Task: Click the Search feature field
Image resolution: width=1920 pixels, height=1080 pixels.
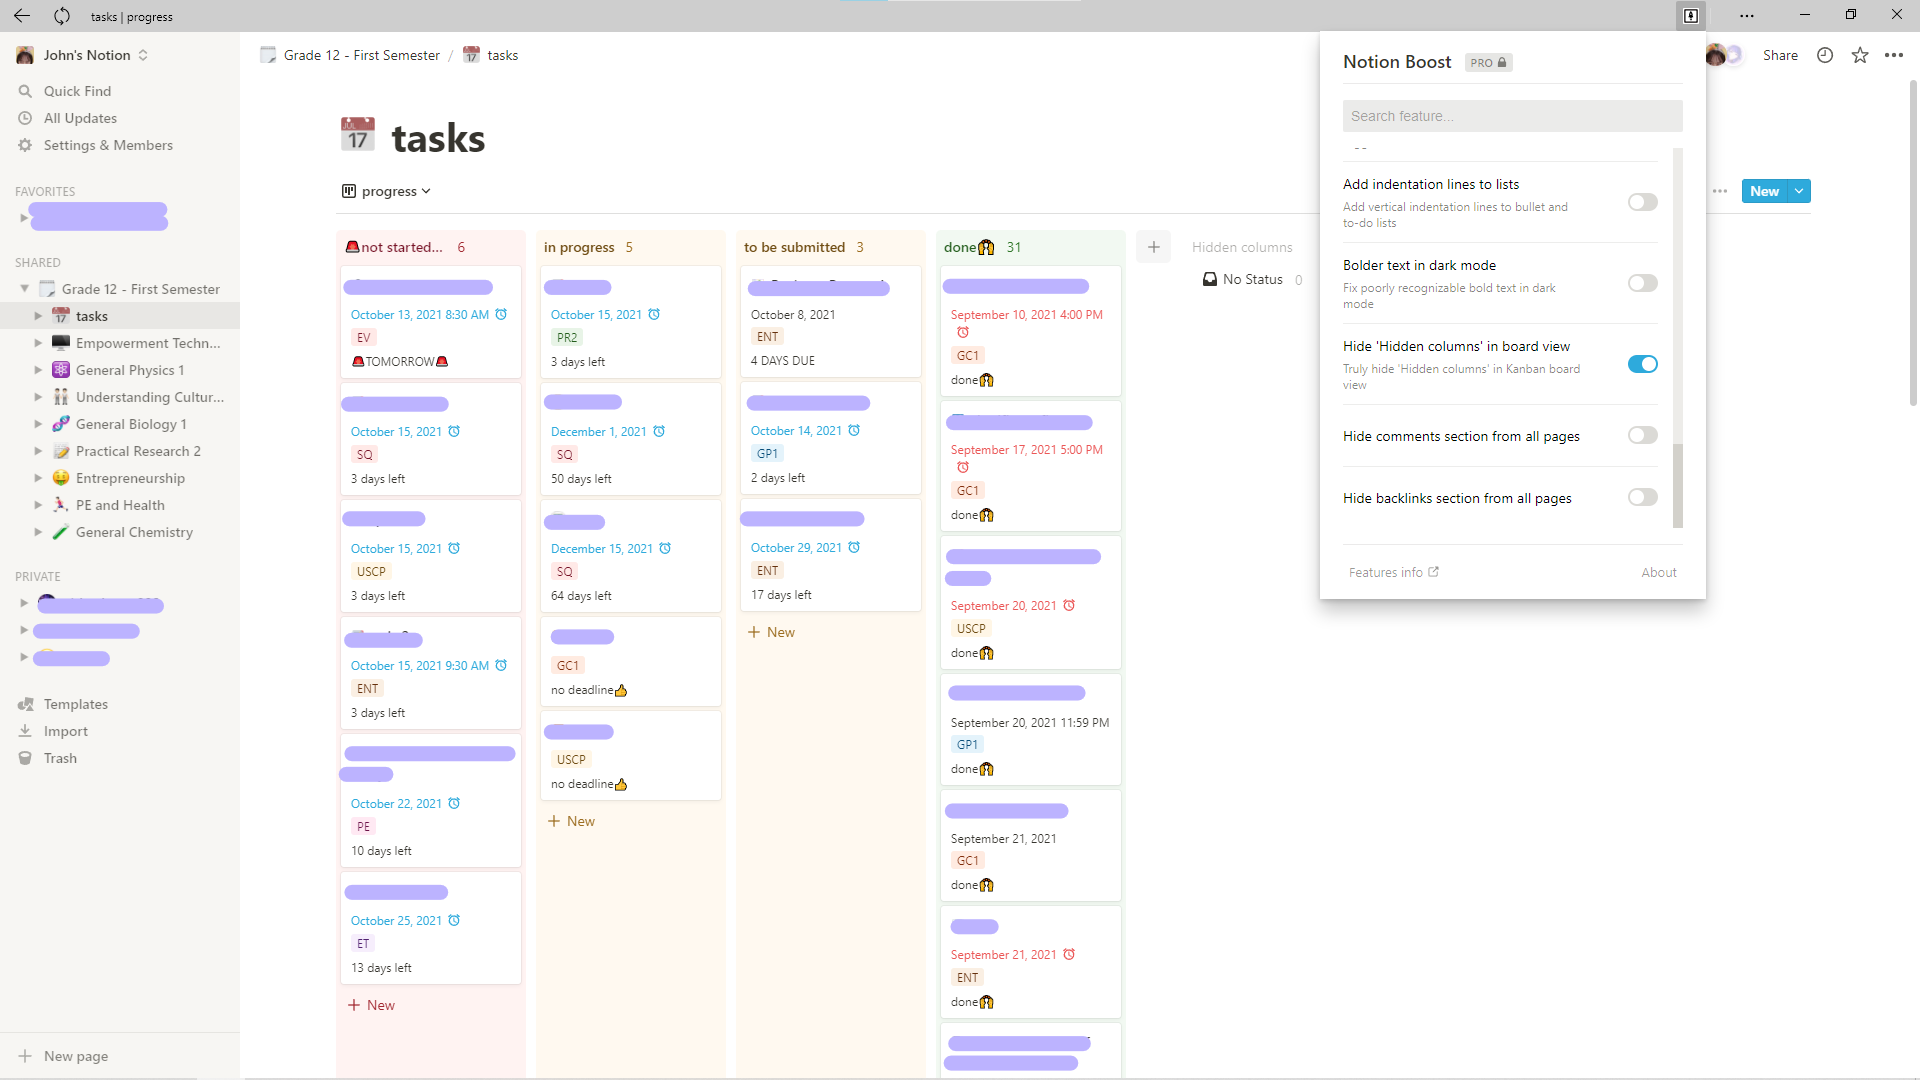Action: 1511,116
